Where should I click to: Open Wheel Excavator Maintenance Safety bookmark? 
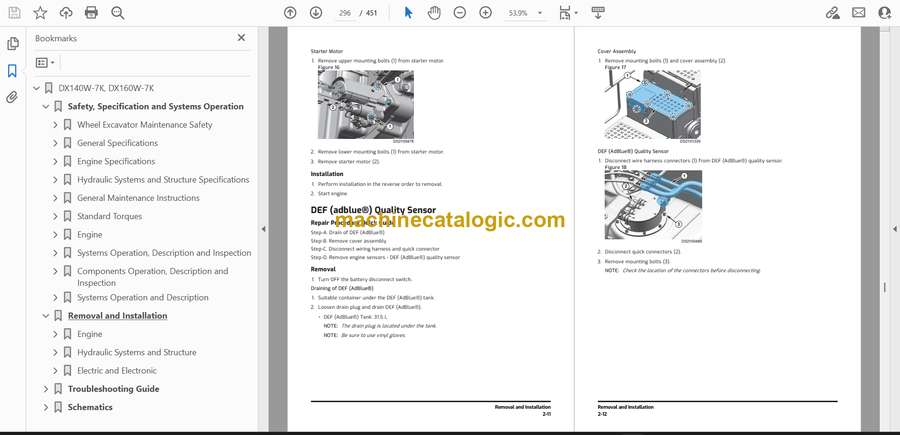[x=145, y=125]
